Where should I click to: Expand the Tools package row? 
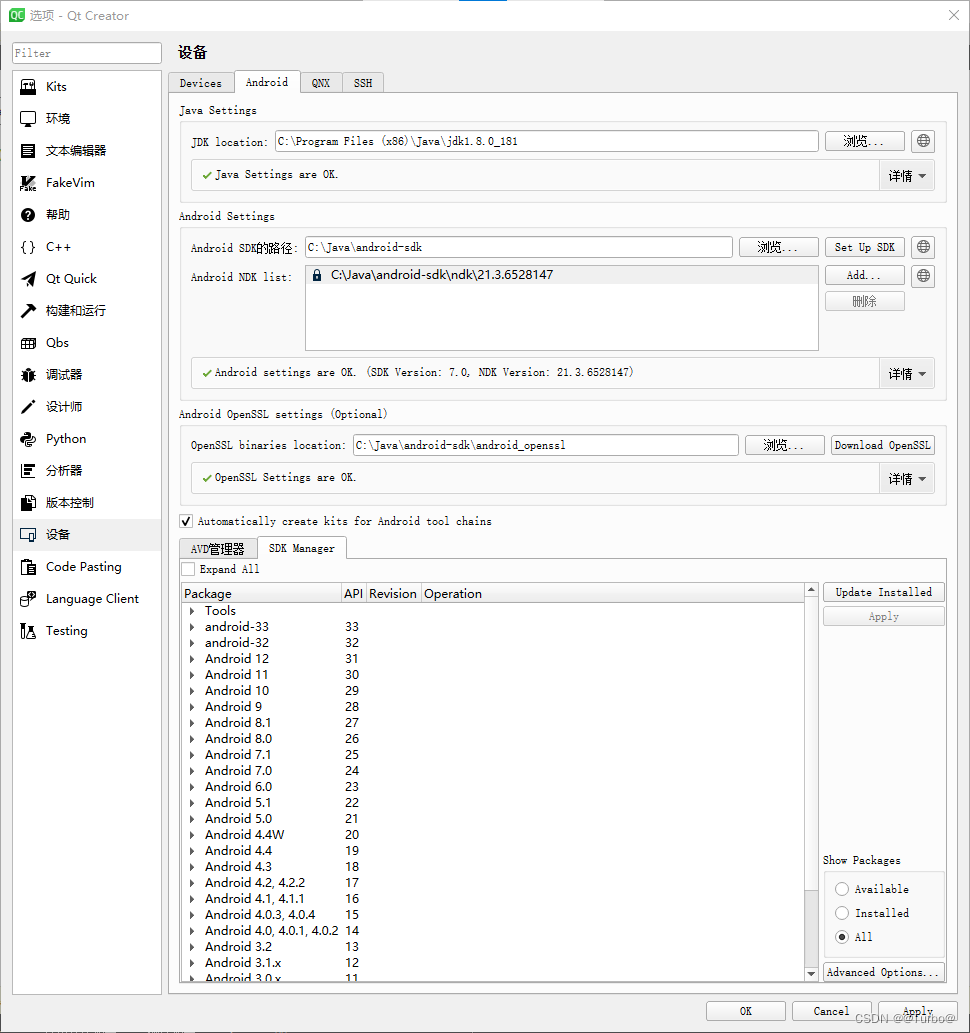192,611
